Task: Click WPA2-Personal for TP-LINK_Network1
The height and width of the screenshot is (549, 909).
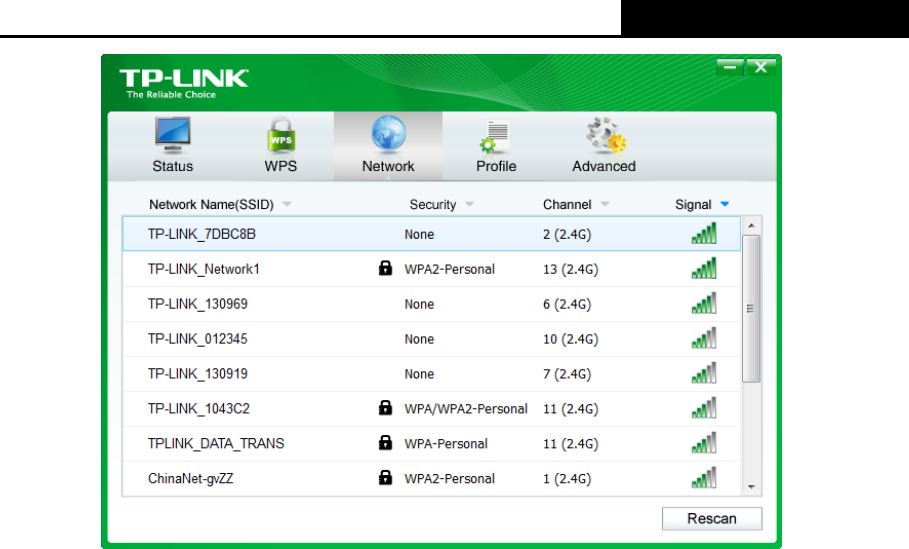Action: 449,269
